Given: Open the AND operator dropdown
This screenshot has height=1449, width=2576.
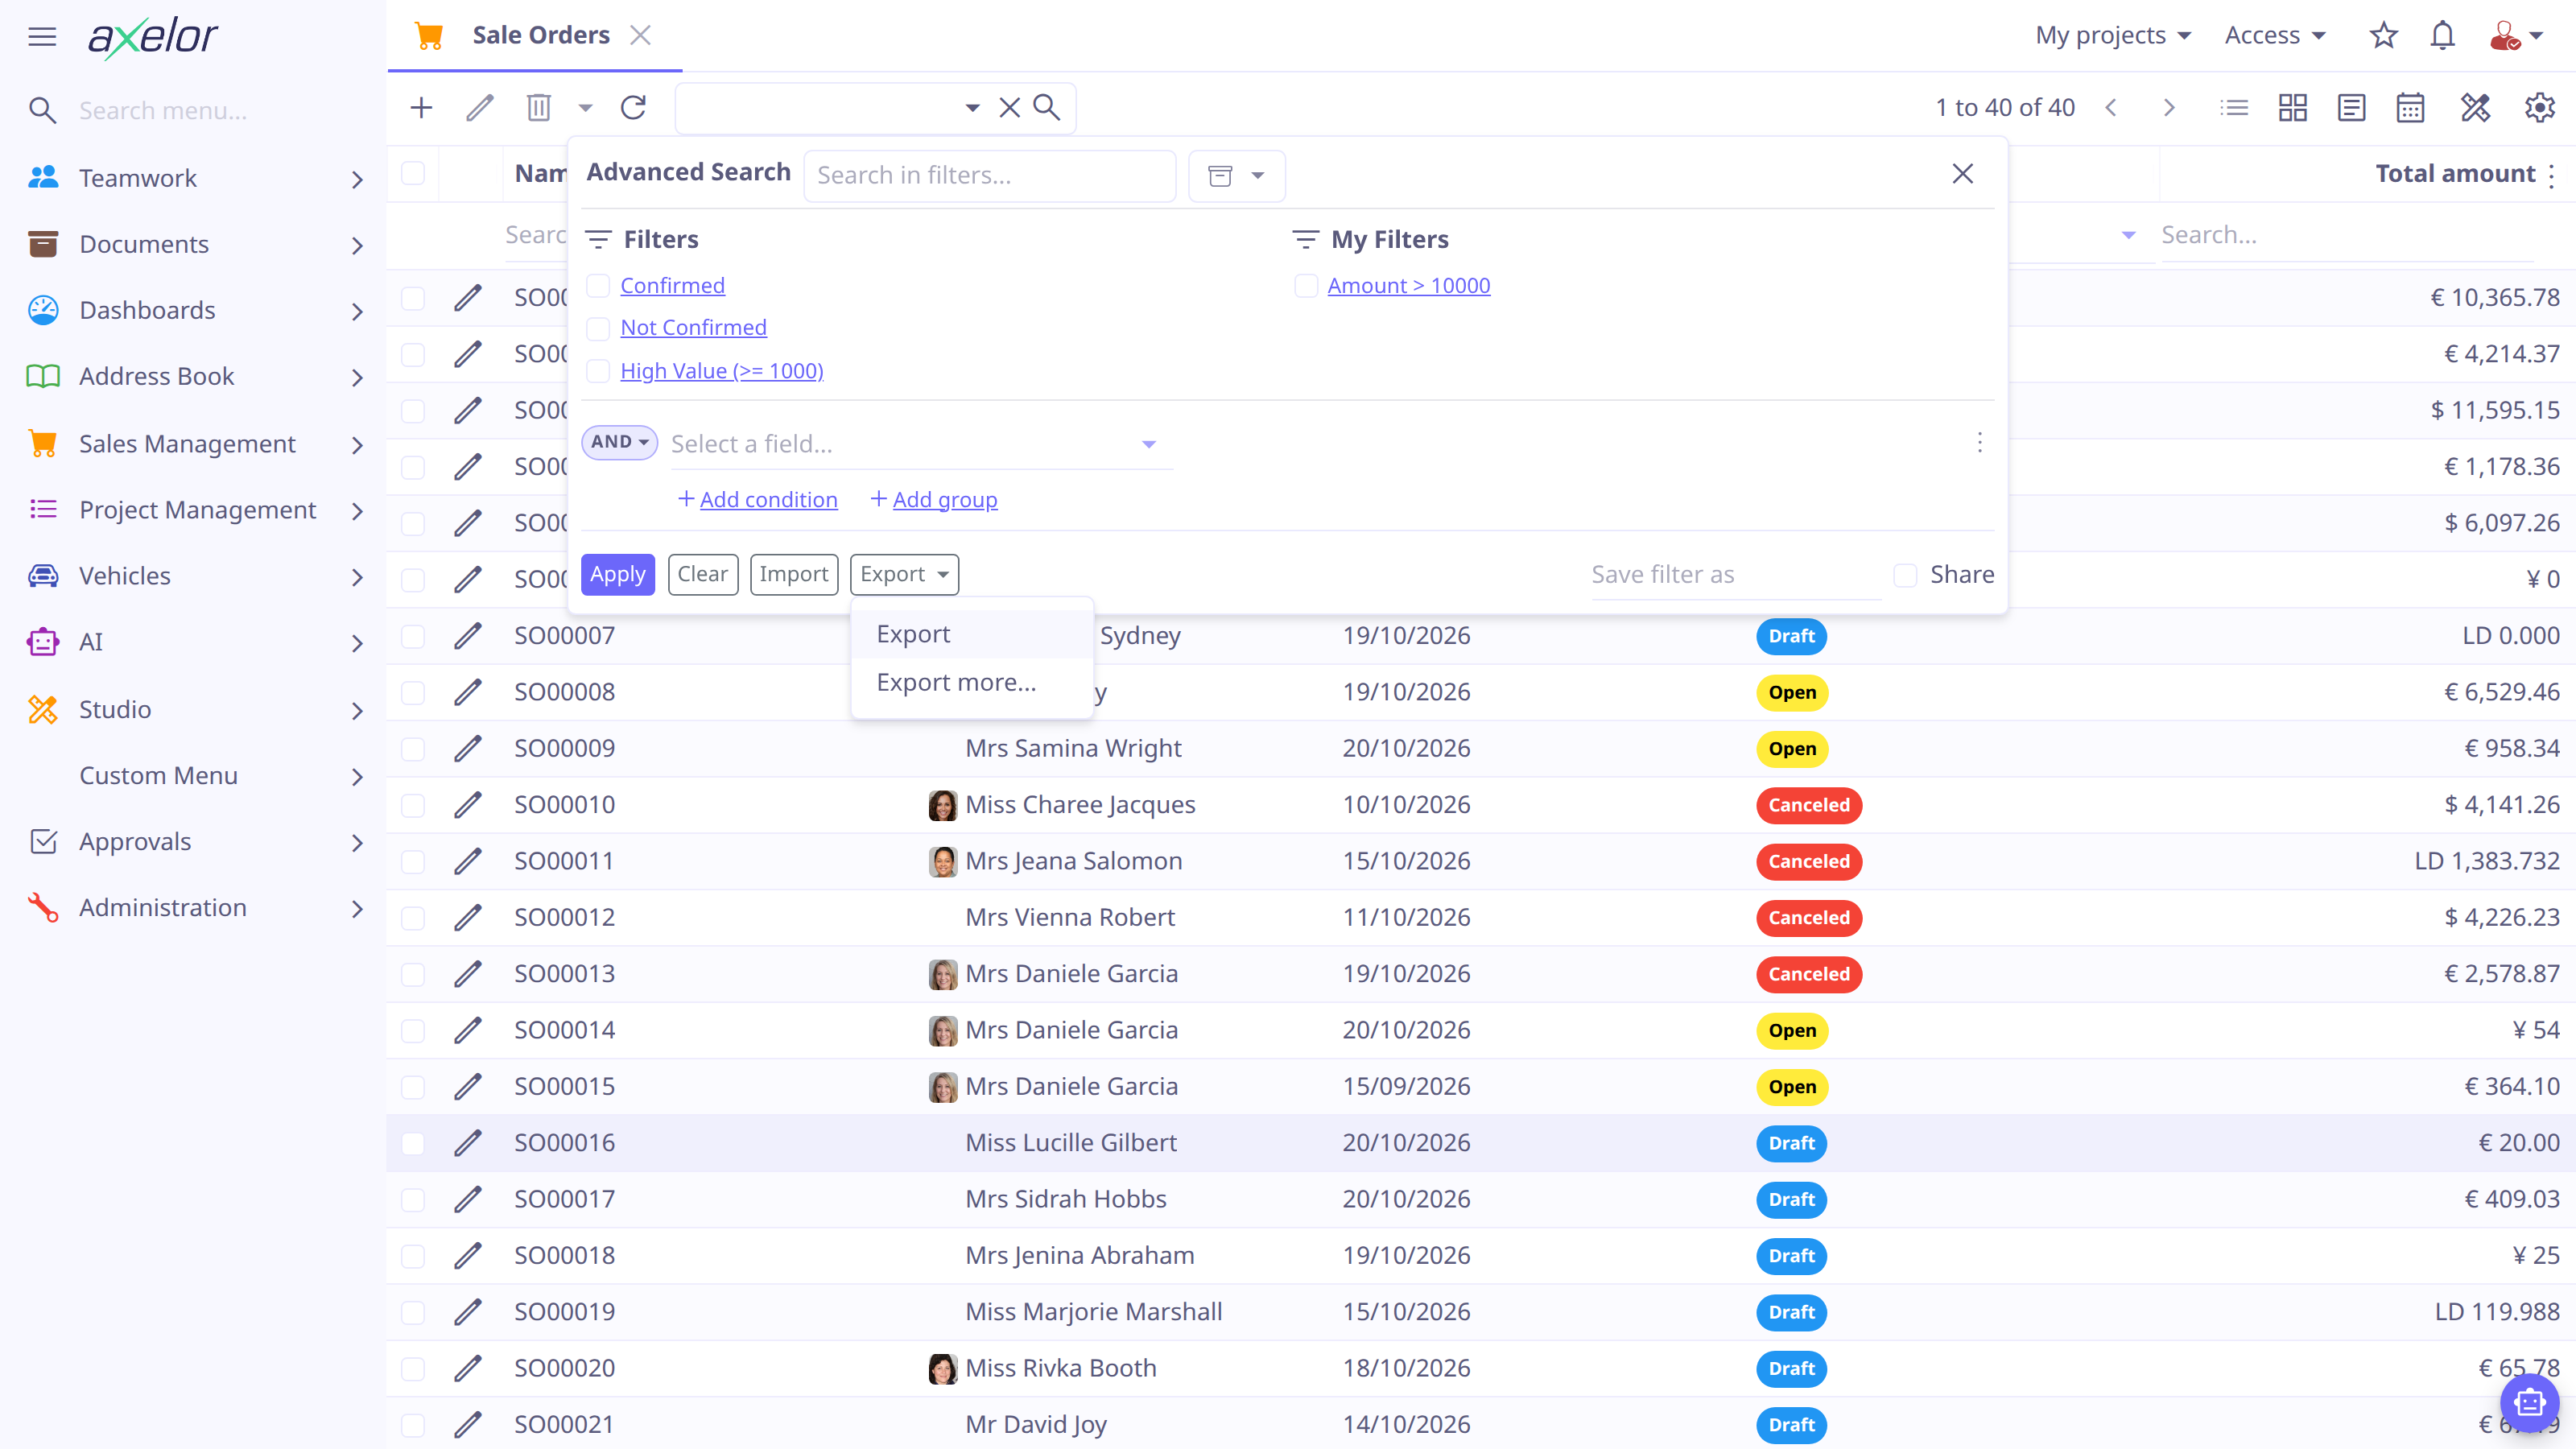Looking at the screenshot, I should click(619, 442).
